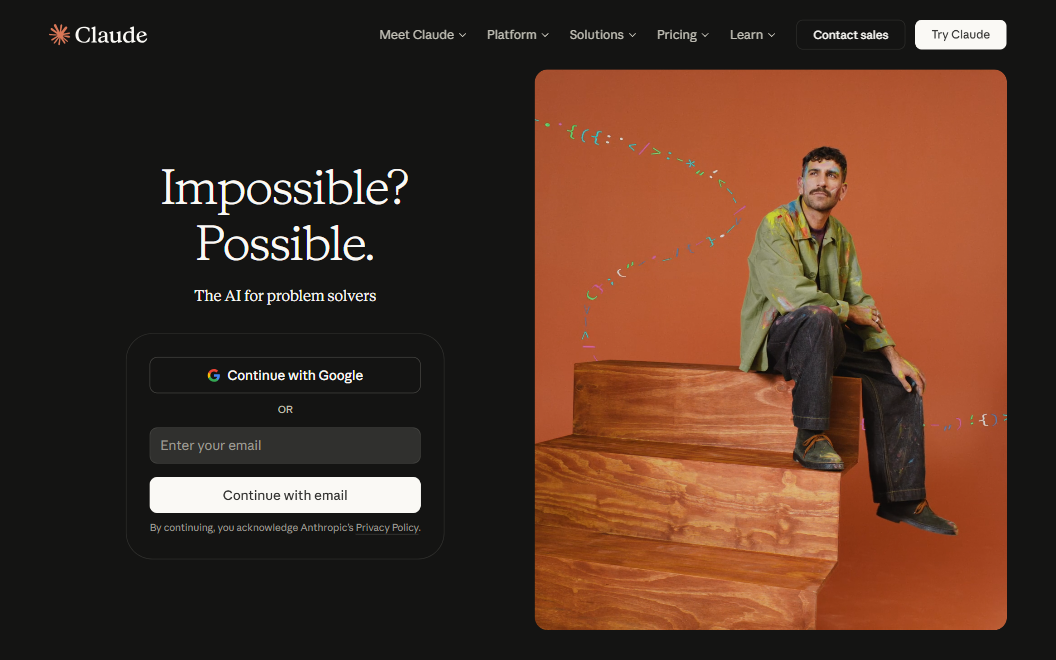
Task: Select the Solutions menu item
Action: pos(602,34)
